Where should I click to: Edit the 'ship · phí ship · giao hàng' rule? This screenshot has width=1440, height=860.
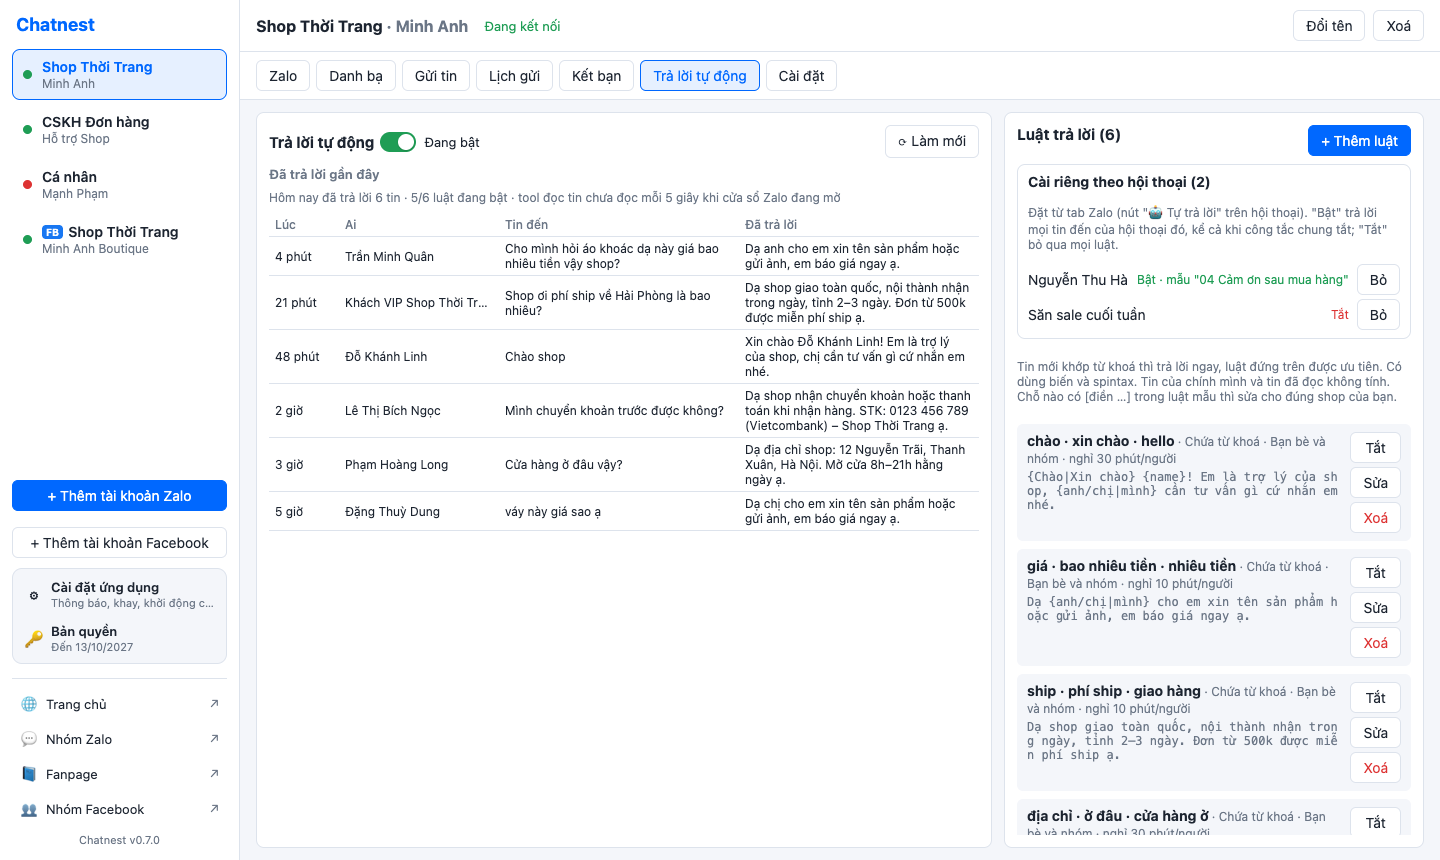pyautogui.click(x=1376, y=733)
